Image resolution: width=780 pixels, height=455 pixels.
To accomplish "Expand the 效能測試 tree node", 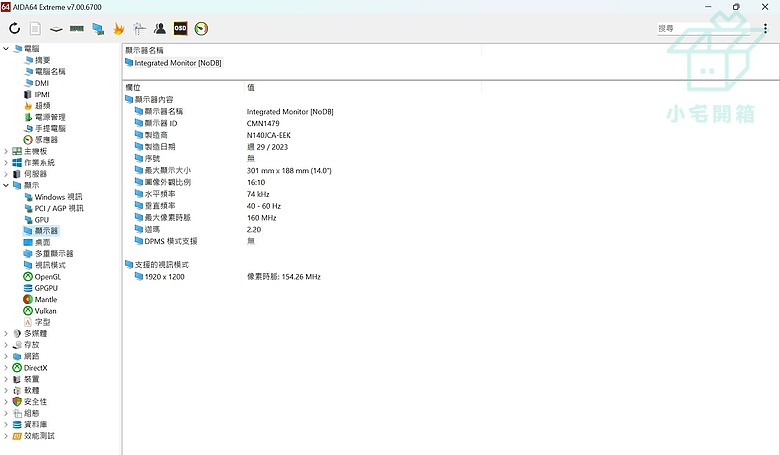I will [x=6, y=436].
